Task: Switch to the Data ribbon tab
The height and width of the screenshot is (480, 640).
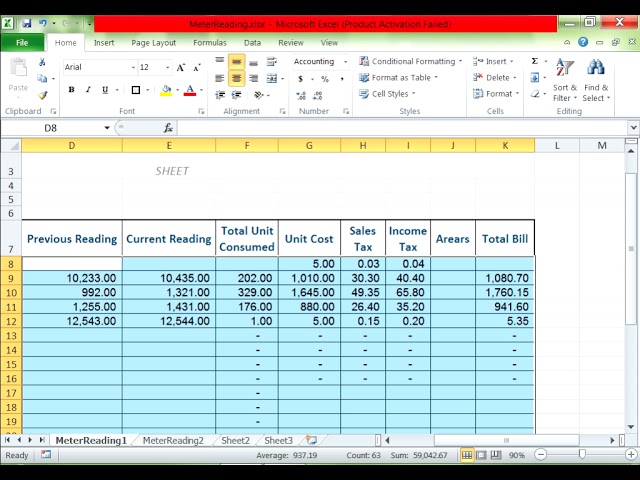Action: tap(252, 42)
